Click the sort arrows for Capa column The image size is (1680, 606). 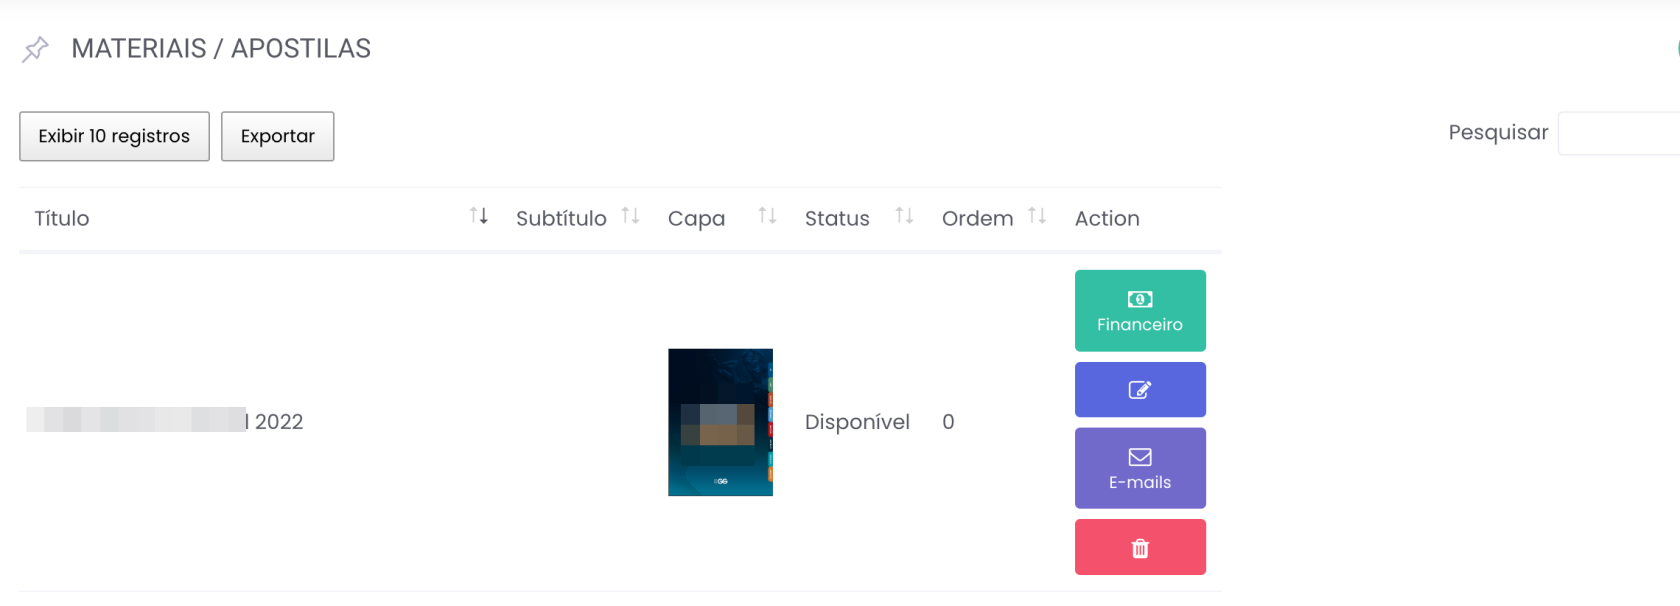[x=767, y=216]
